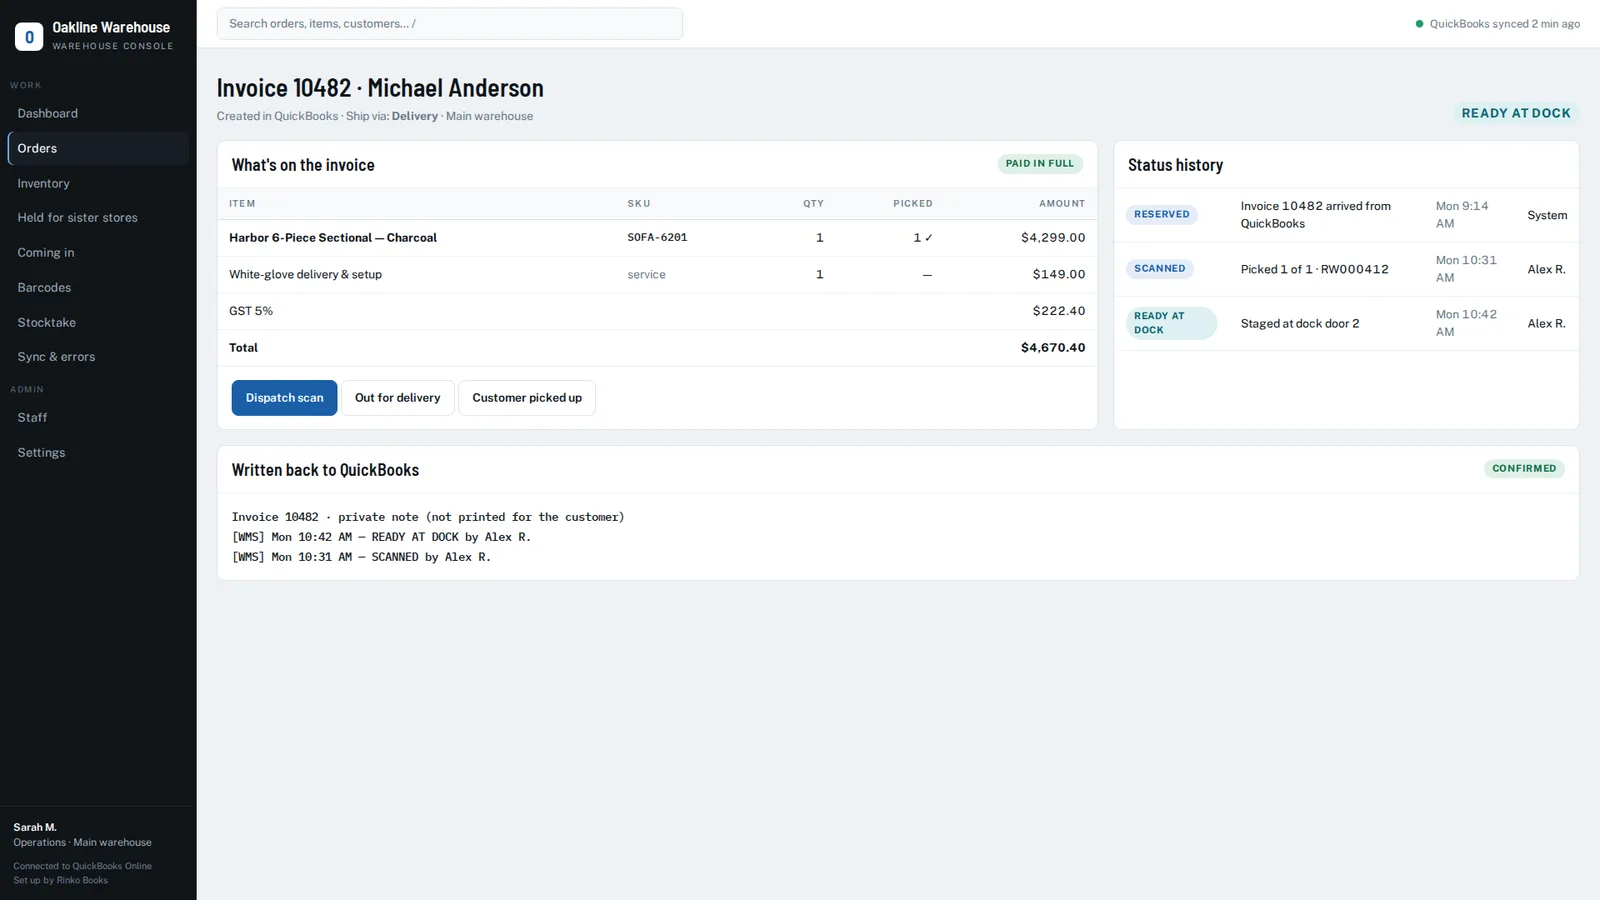Viewport: 1600px width, 900px height.
Task: Click the 'SCANNED by Alex R.' note line
Action: [x=361, y=557]
